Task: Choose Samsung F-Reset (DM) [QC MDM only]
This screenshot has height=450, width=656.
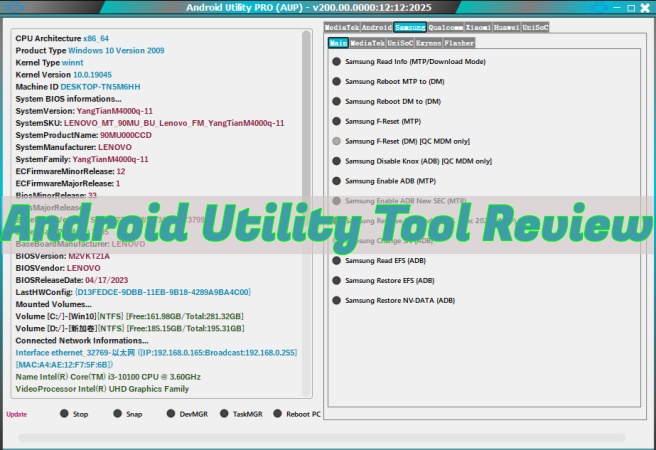Action: pos(401,141)
